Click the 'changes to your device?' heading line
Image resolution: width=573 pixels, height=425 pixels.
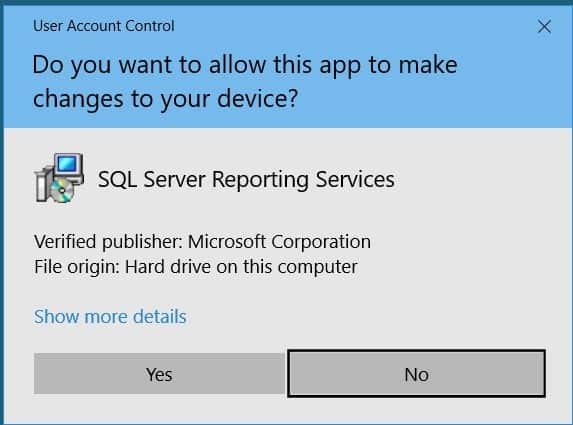click(x=166, y=99)
